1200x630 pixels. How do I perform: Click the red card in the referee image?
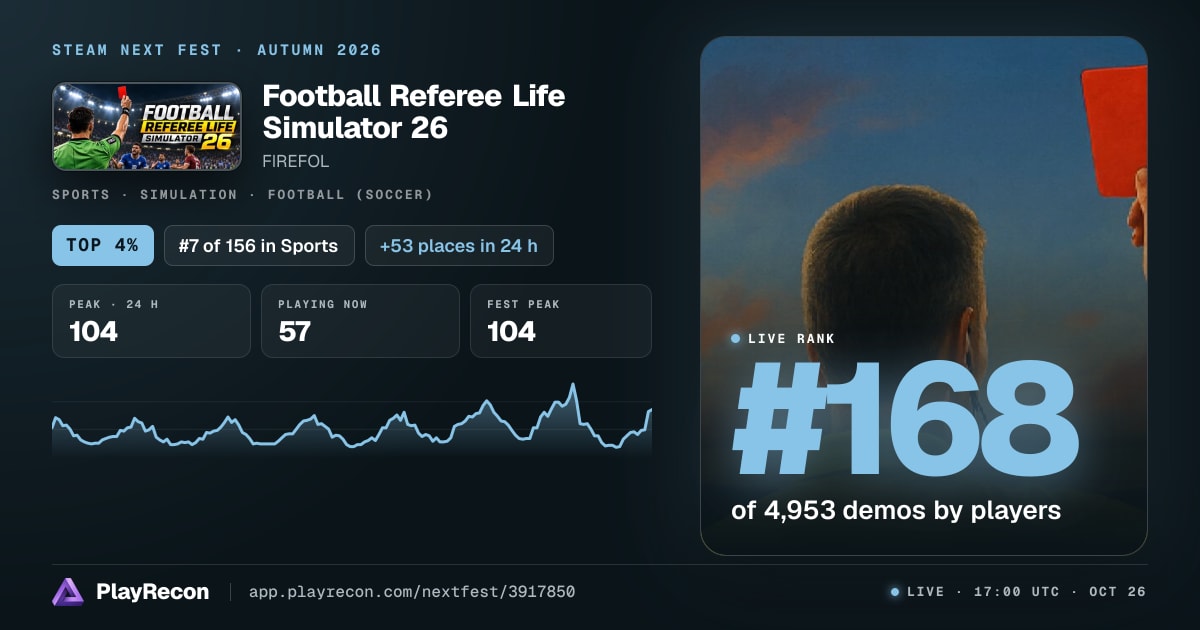1114,131
